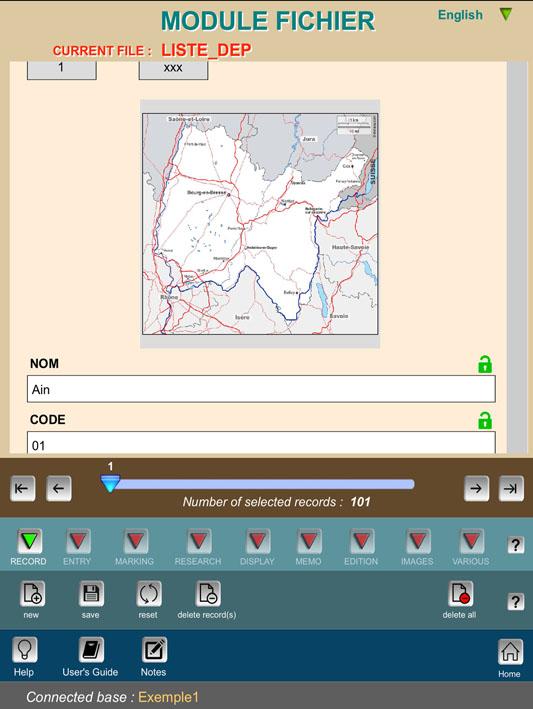The width and height of the screenshot is (533, 709).
Task: Expand the MARKING menu triangle
Action: click(136, 541)
